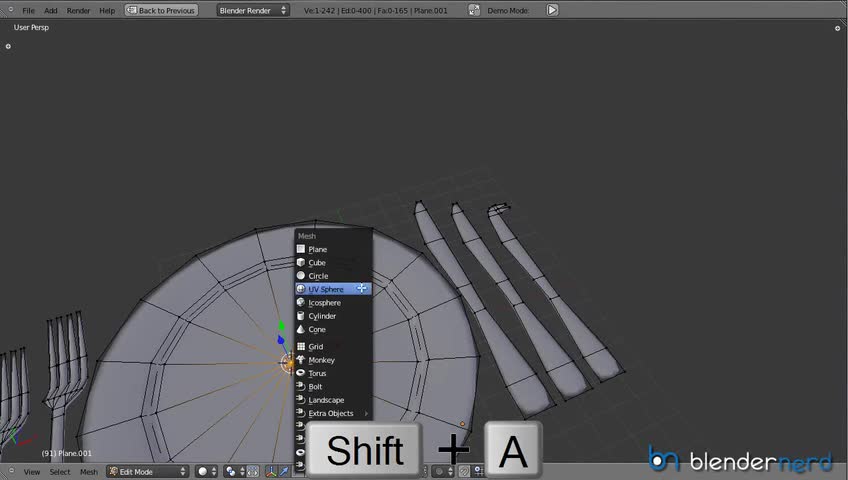This screenshot has height=480, width=848.
Task: Click the 3D view editor type icon bottom-left
Action: [11, 471]
